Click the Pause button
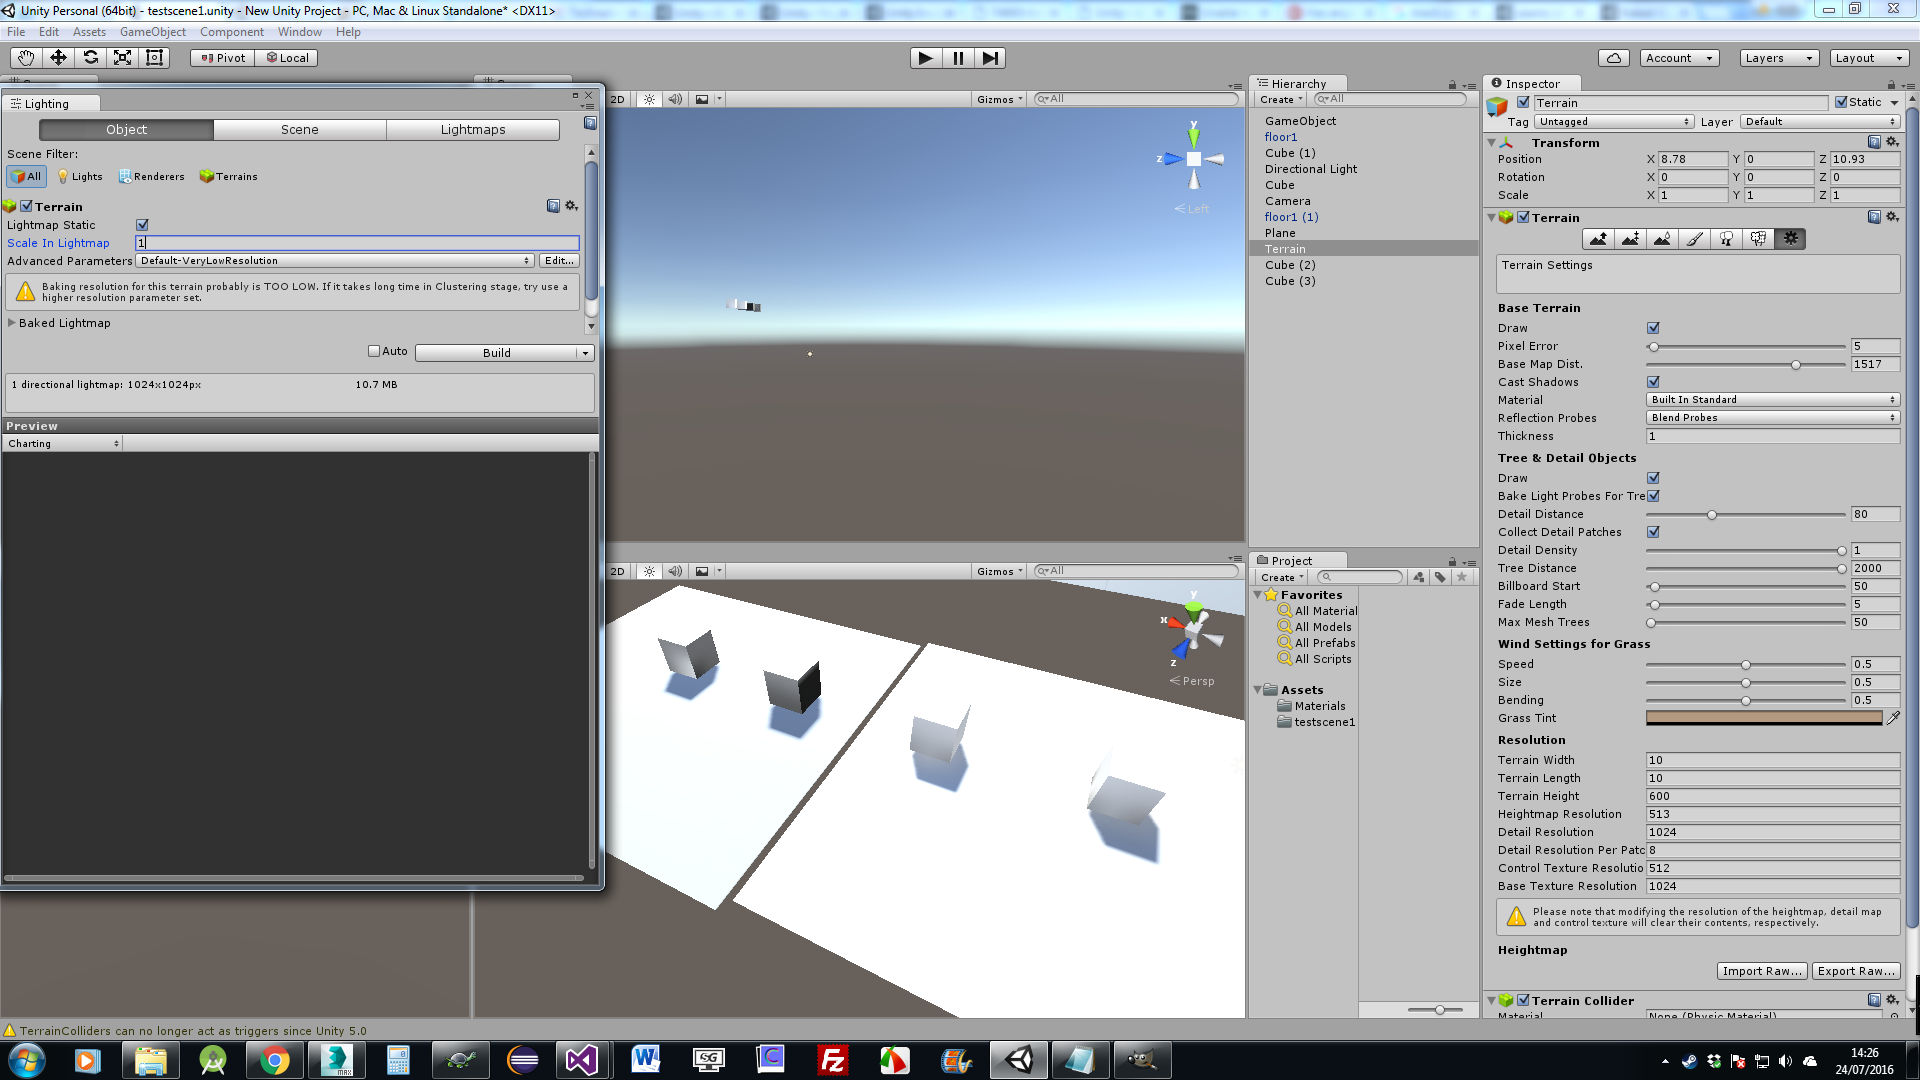This screenshot has width=1920, height=1080. (x=958, y=58)
